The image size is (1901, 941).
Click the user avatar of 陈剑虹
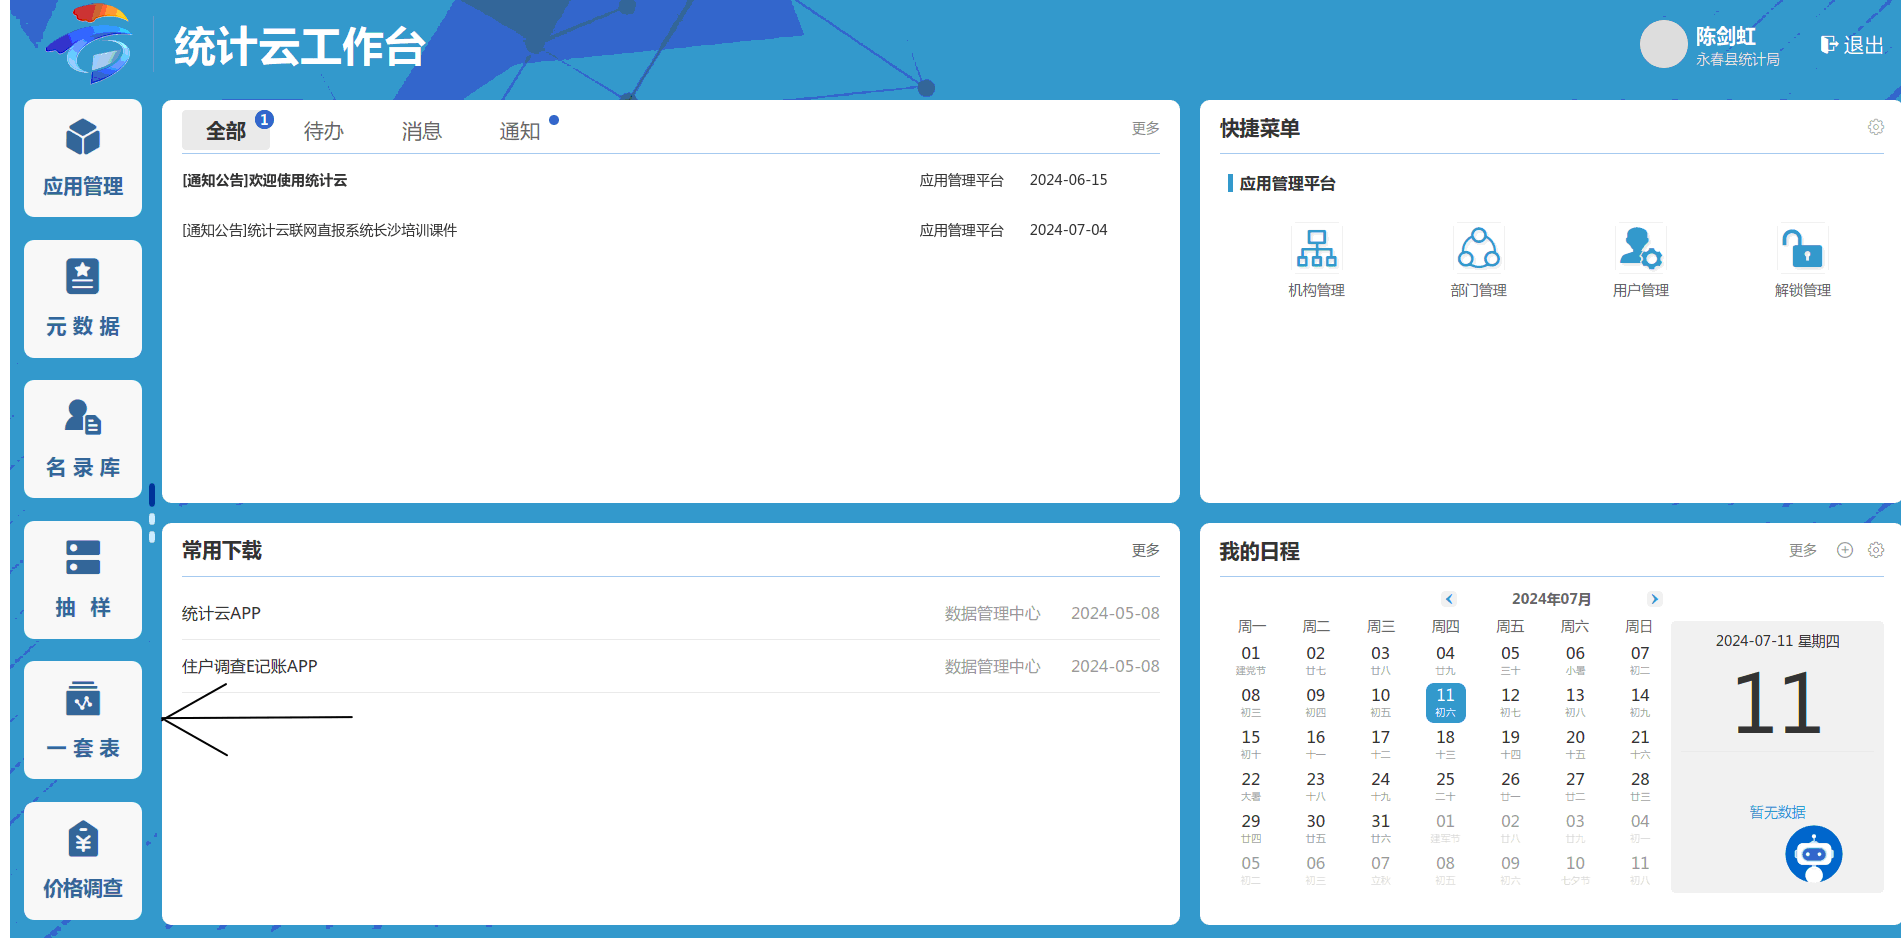tap(1664, 44)
